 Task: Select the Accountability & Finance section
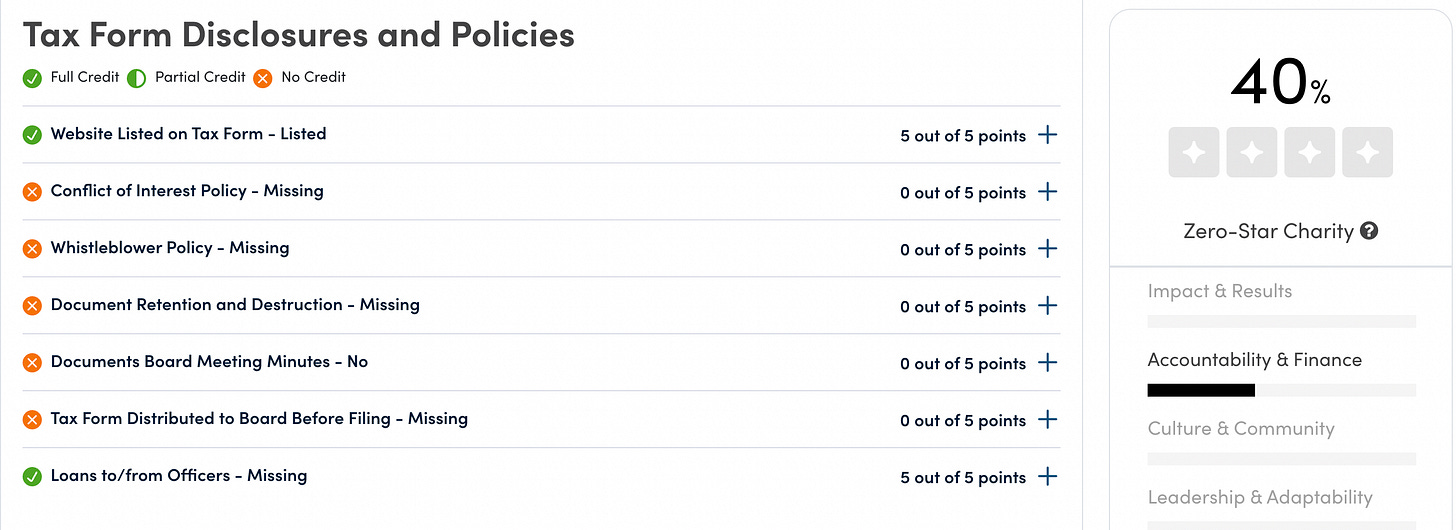click(x=1255, y=360)
